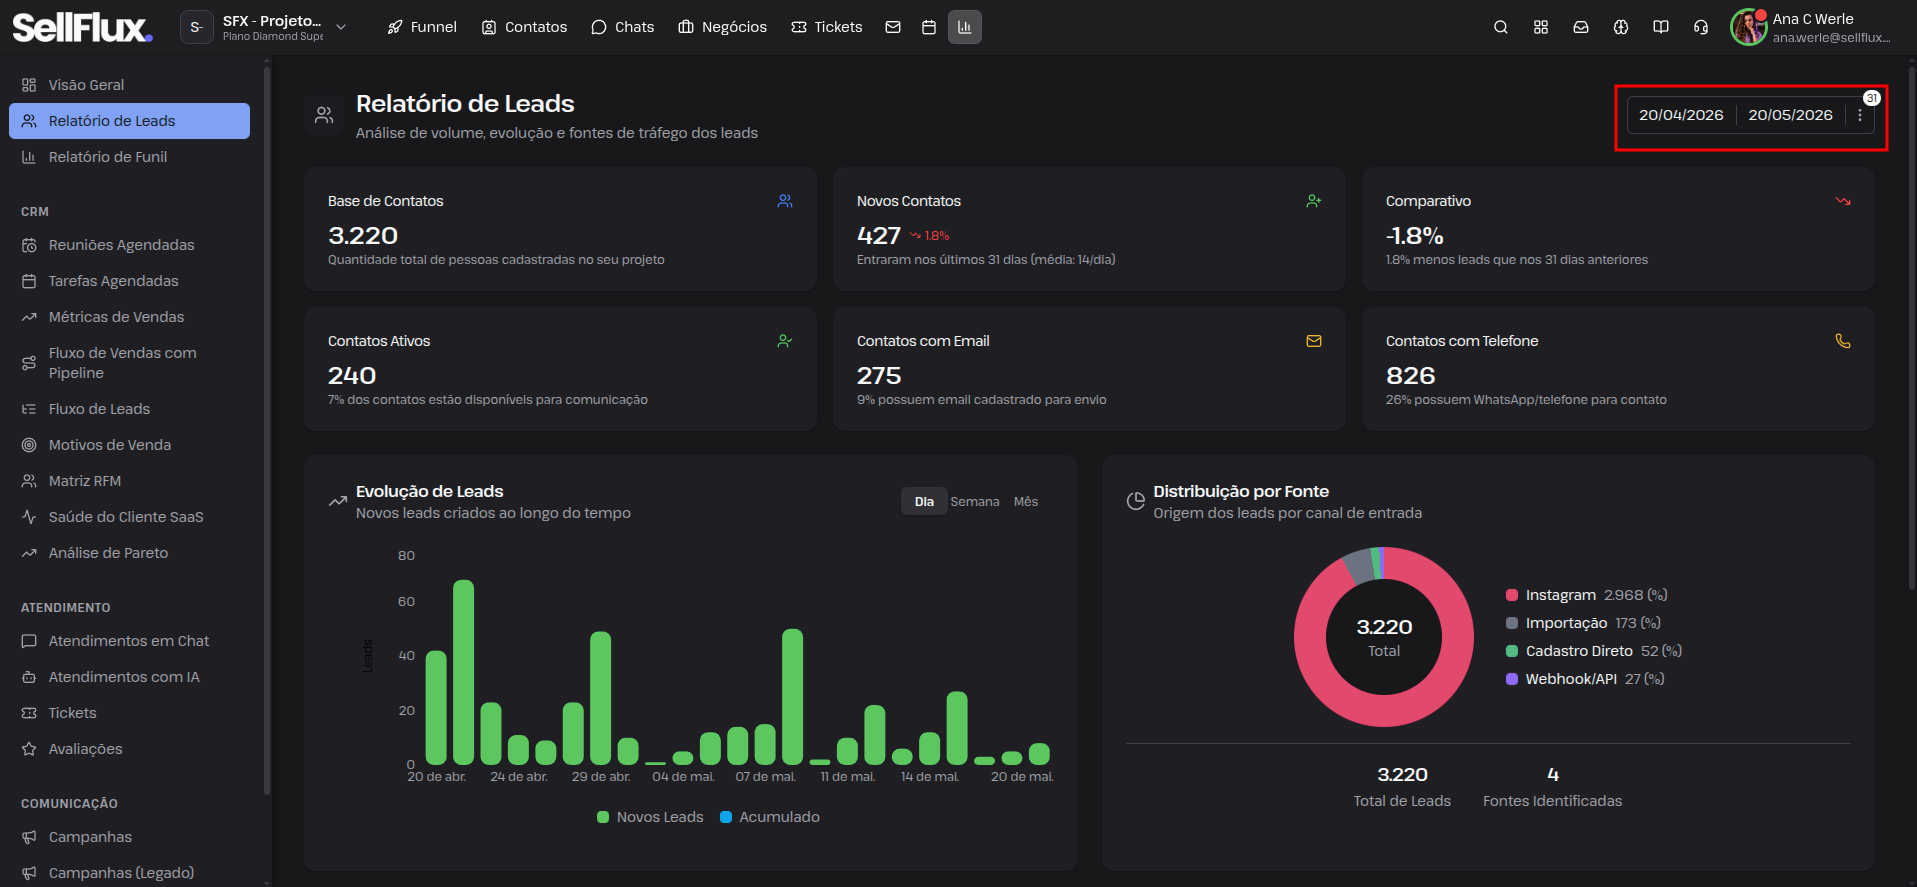The height and width of the screenshot is (887, 1917).
Task: Click the reports chart icon in navbar
Action: (x=965, y=27)
